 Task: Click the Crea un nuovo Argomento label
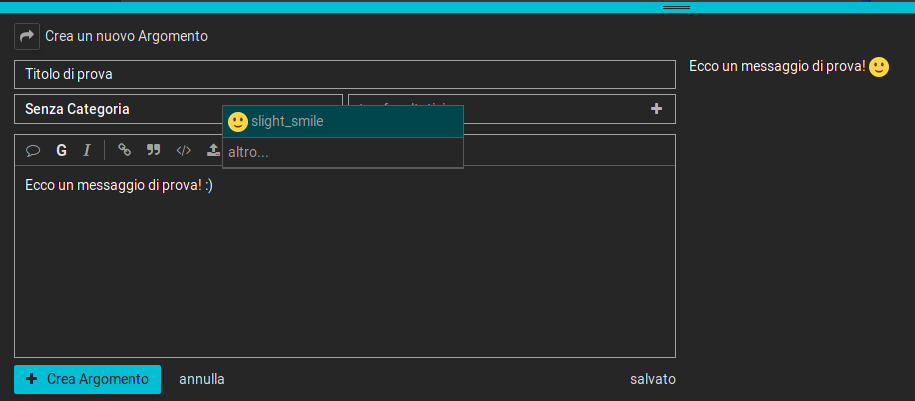click(x=126, y=36)
